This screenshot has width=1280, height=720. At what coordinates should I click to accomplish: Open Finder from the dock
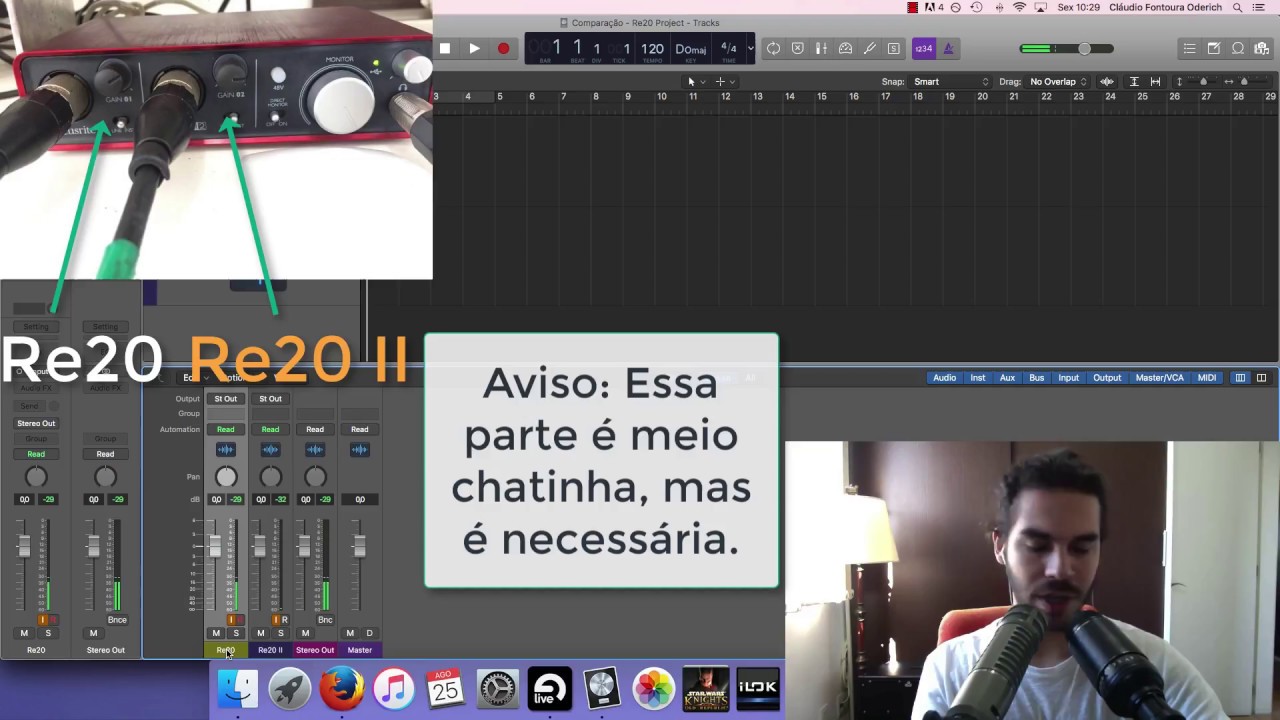pos(238,688)
